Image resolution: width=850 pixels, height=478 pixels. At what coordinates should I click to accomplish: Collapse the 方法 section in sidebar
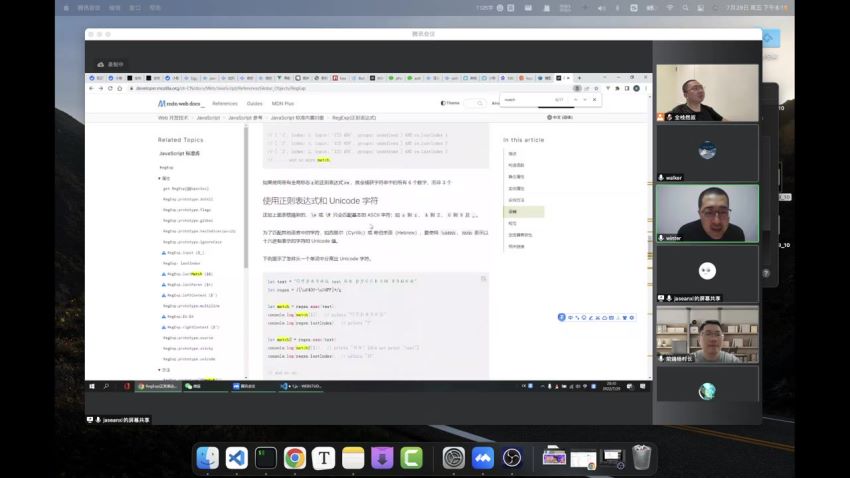point(165,369)
